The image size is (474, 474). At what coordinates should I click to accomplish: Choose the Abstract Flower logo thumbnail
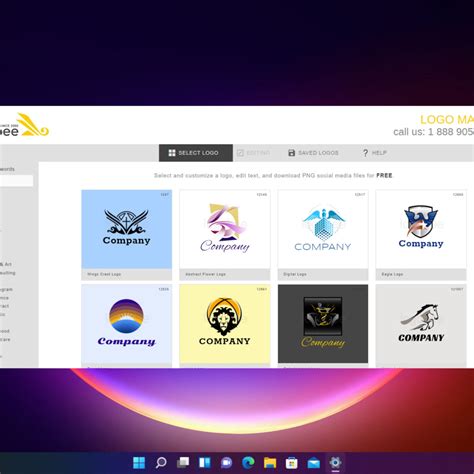[225, 229]
